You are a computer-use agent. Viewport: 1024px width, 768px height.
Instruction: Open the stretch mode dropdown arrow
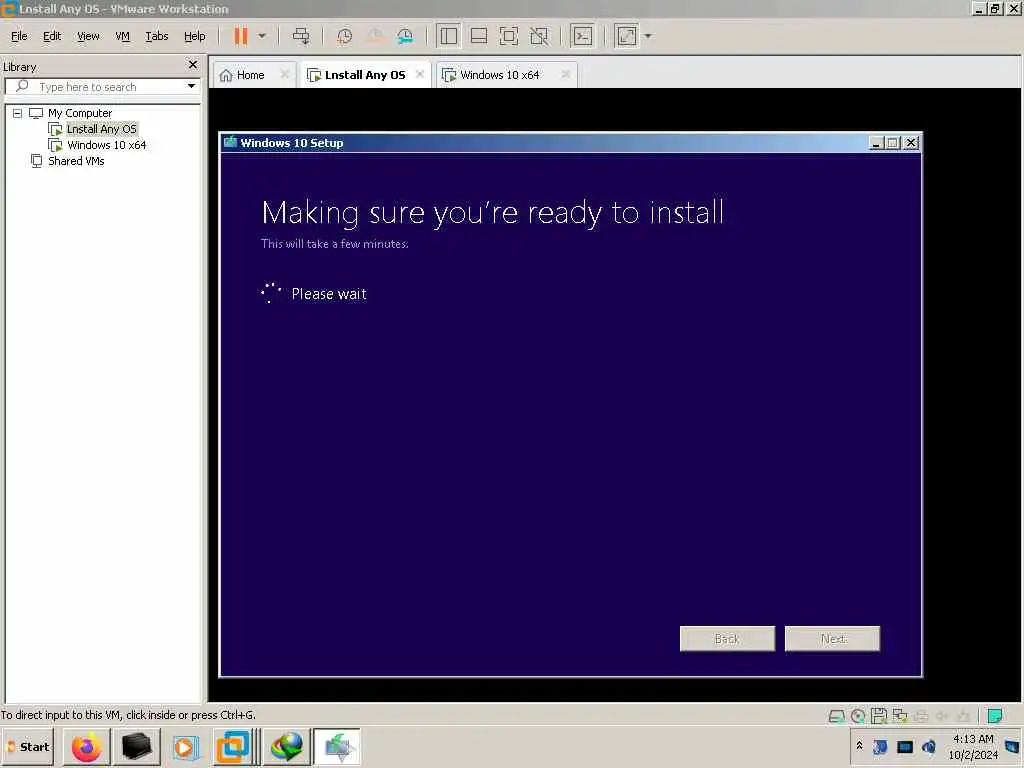pos(648,36)
